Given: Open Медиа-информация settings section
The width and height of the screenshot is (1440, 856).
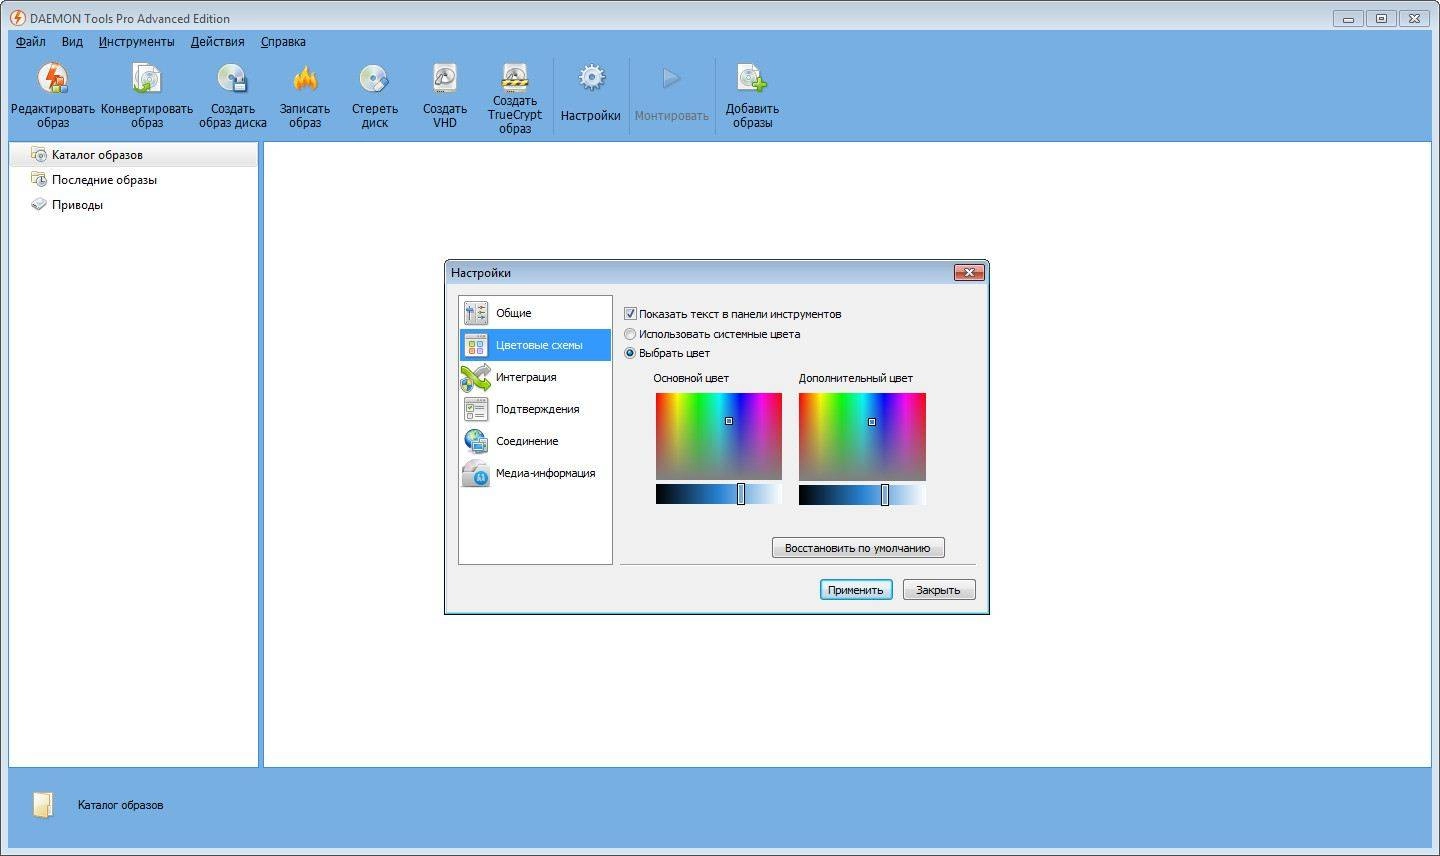Looking at the screenshot, I should pos(535,473).
